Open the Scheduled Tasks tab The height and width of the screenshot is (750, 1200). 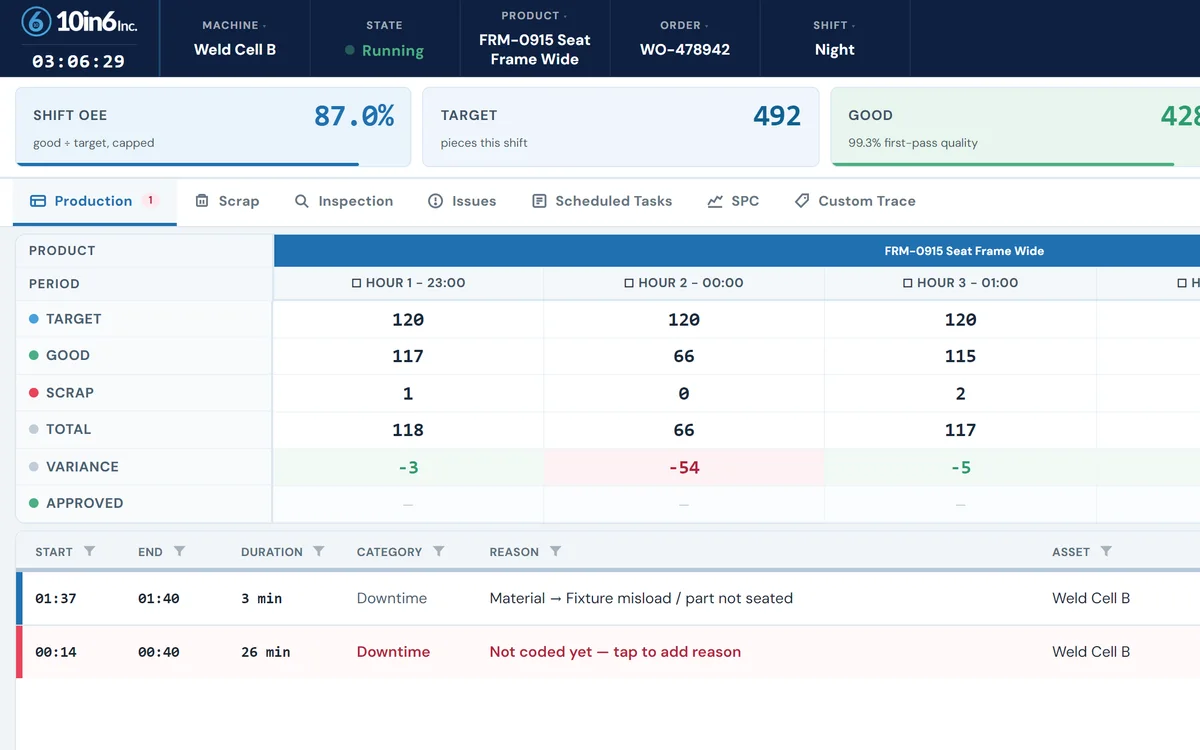[x=602, y=201]
